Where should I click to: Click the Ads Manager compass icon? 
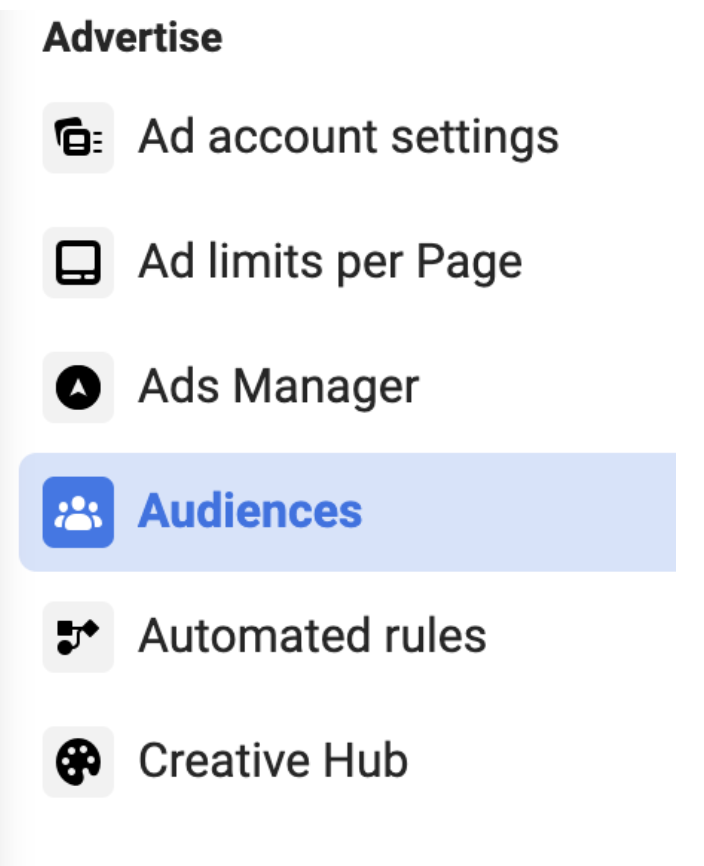(x=78, y=387)
